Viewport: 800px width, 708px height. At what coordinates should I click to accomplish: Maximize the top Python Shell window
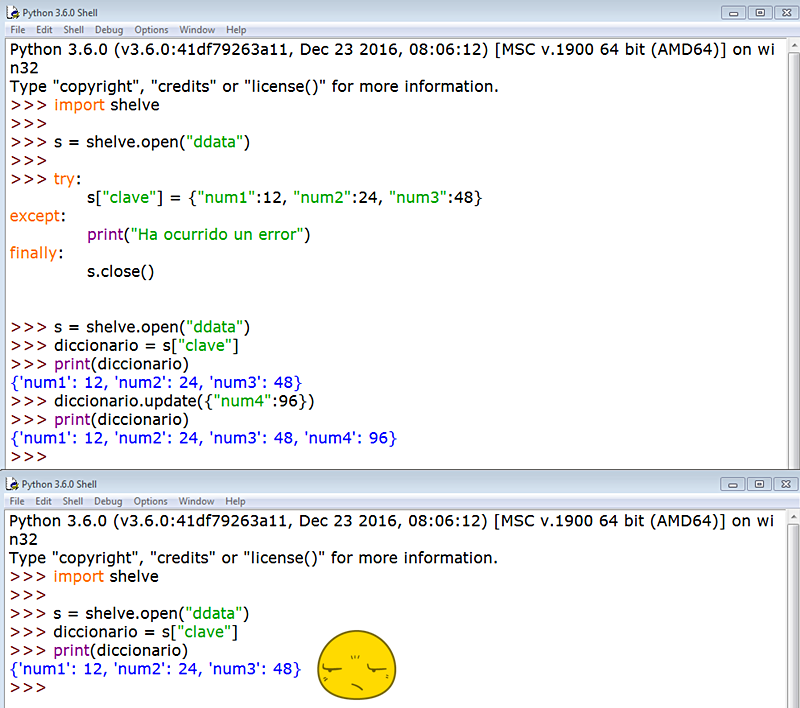tap(760, 13)
